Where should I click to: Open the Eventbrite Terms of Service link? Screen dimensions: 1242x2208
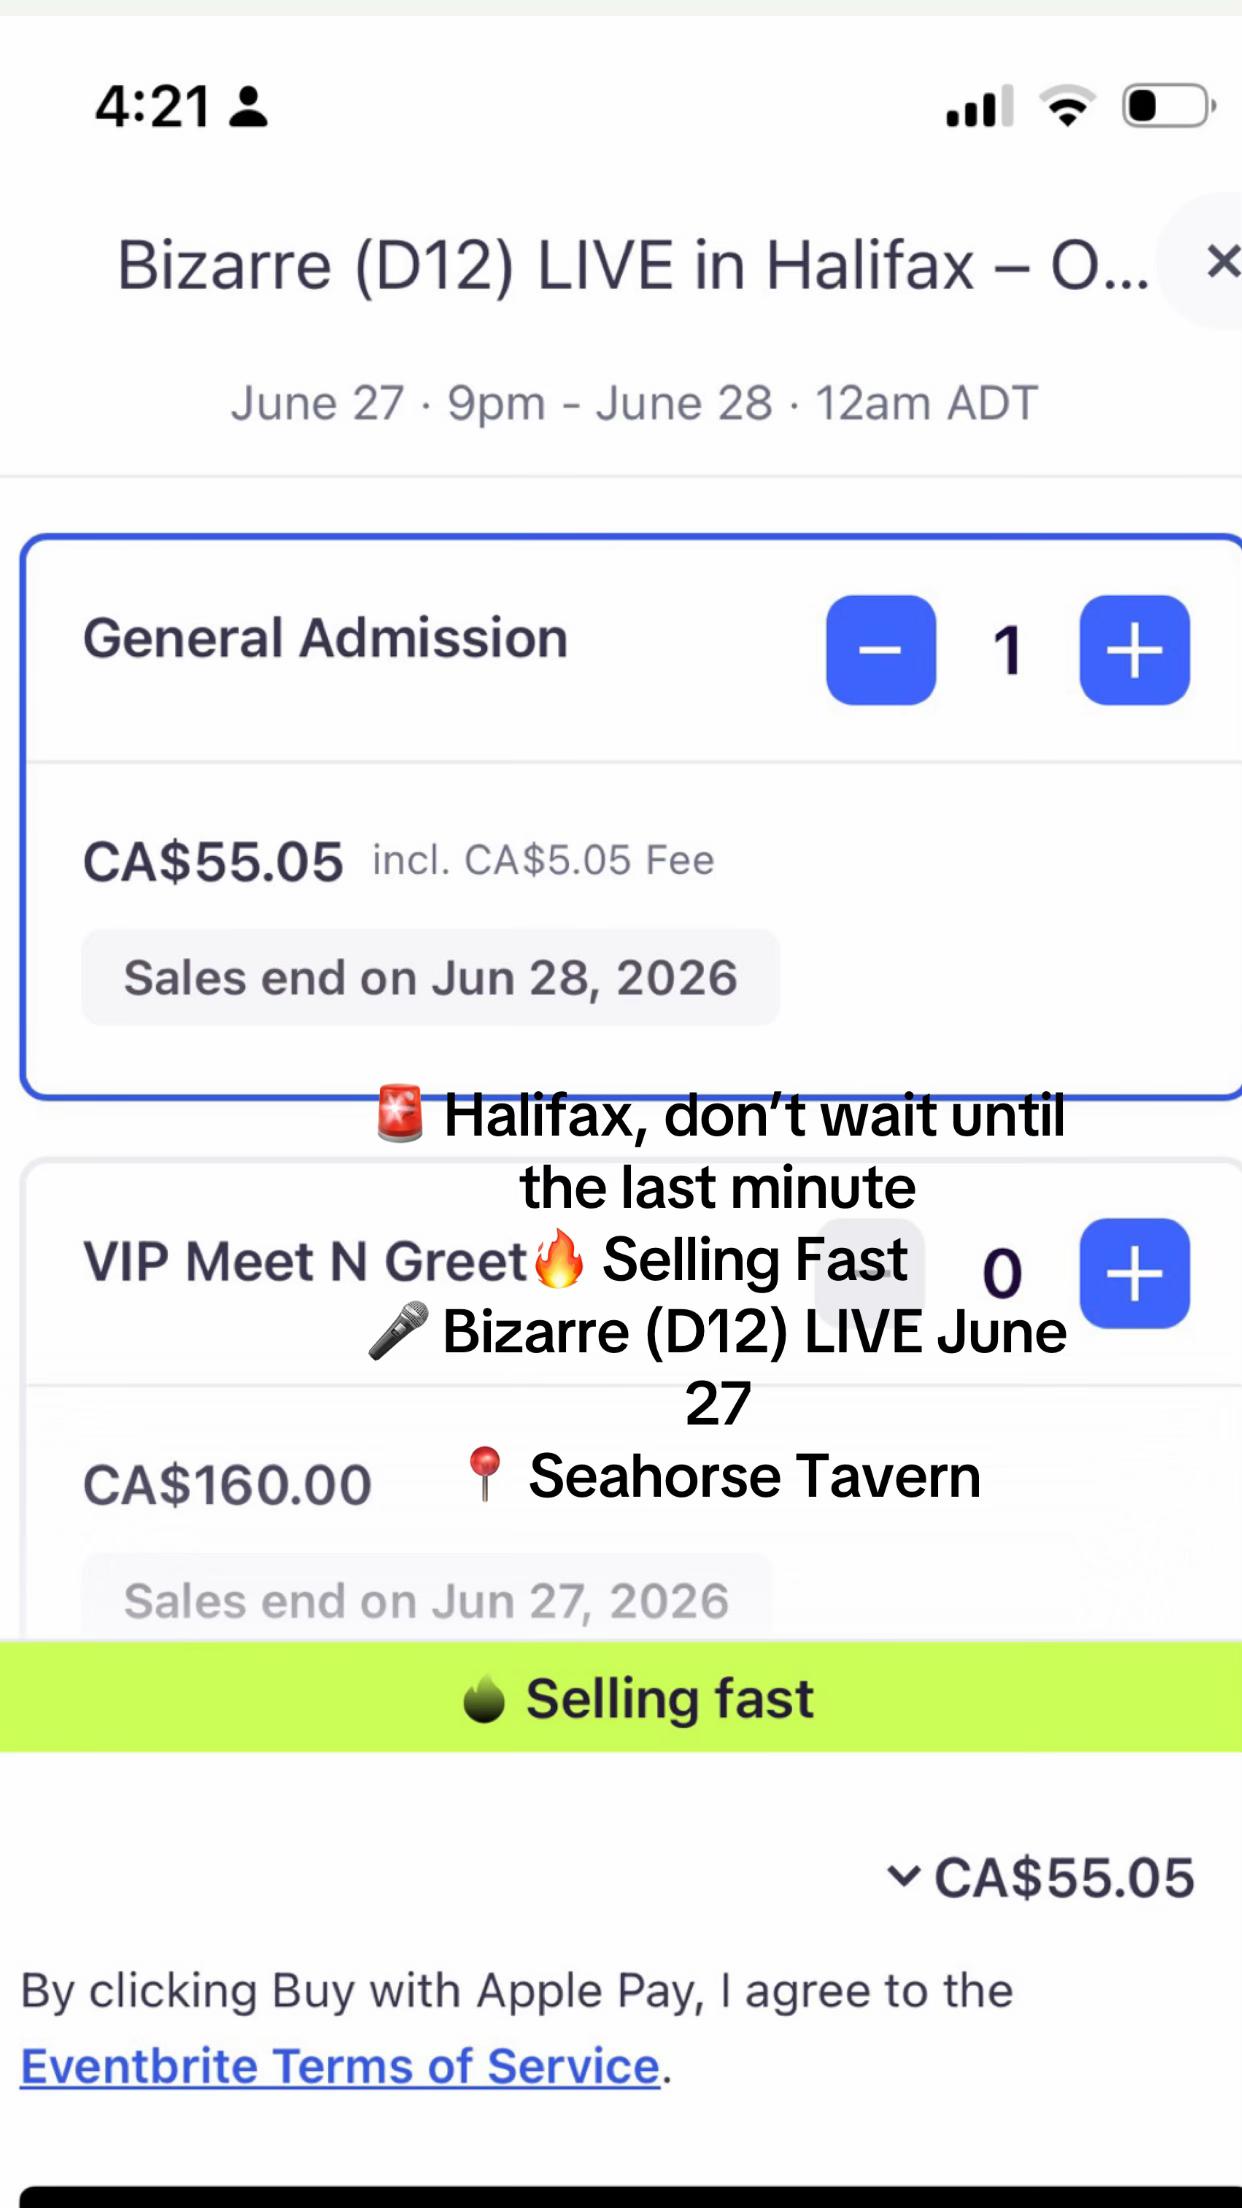point(340,2066)
